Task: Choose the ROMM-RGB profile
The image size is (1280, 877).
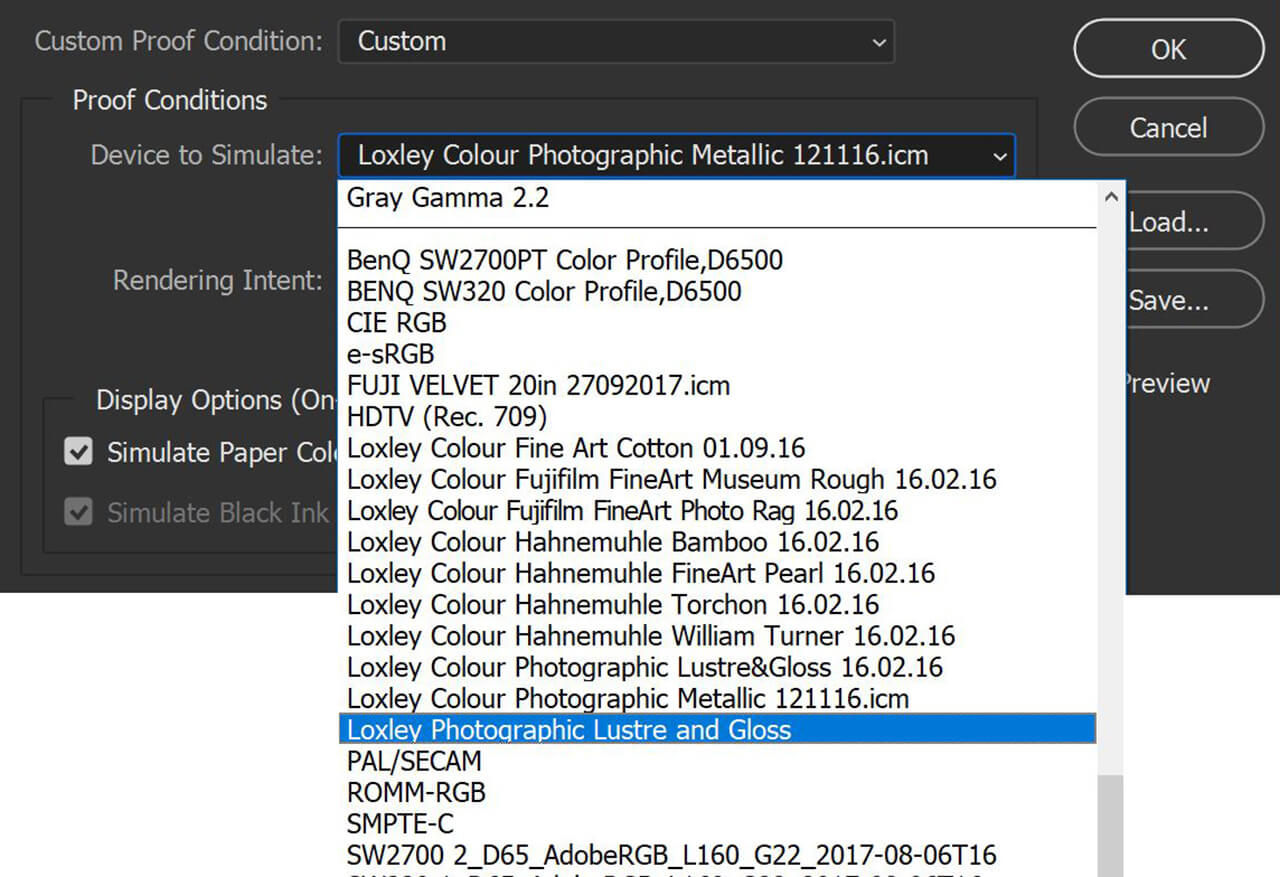Action: click(x=717, y=792)
